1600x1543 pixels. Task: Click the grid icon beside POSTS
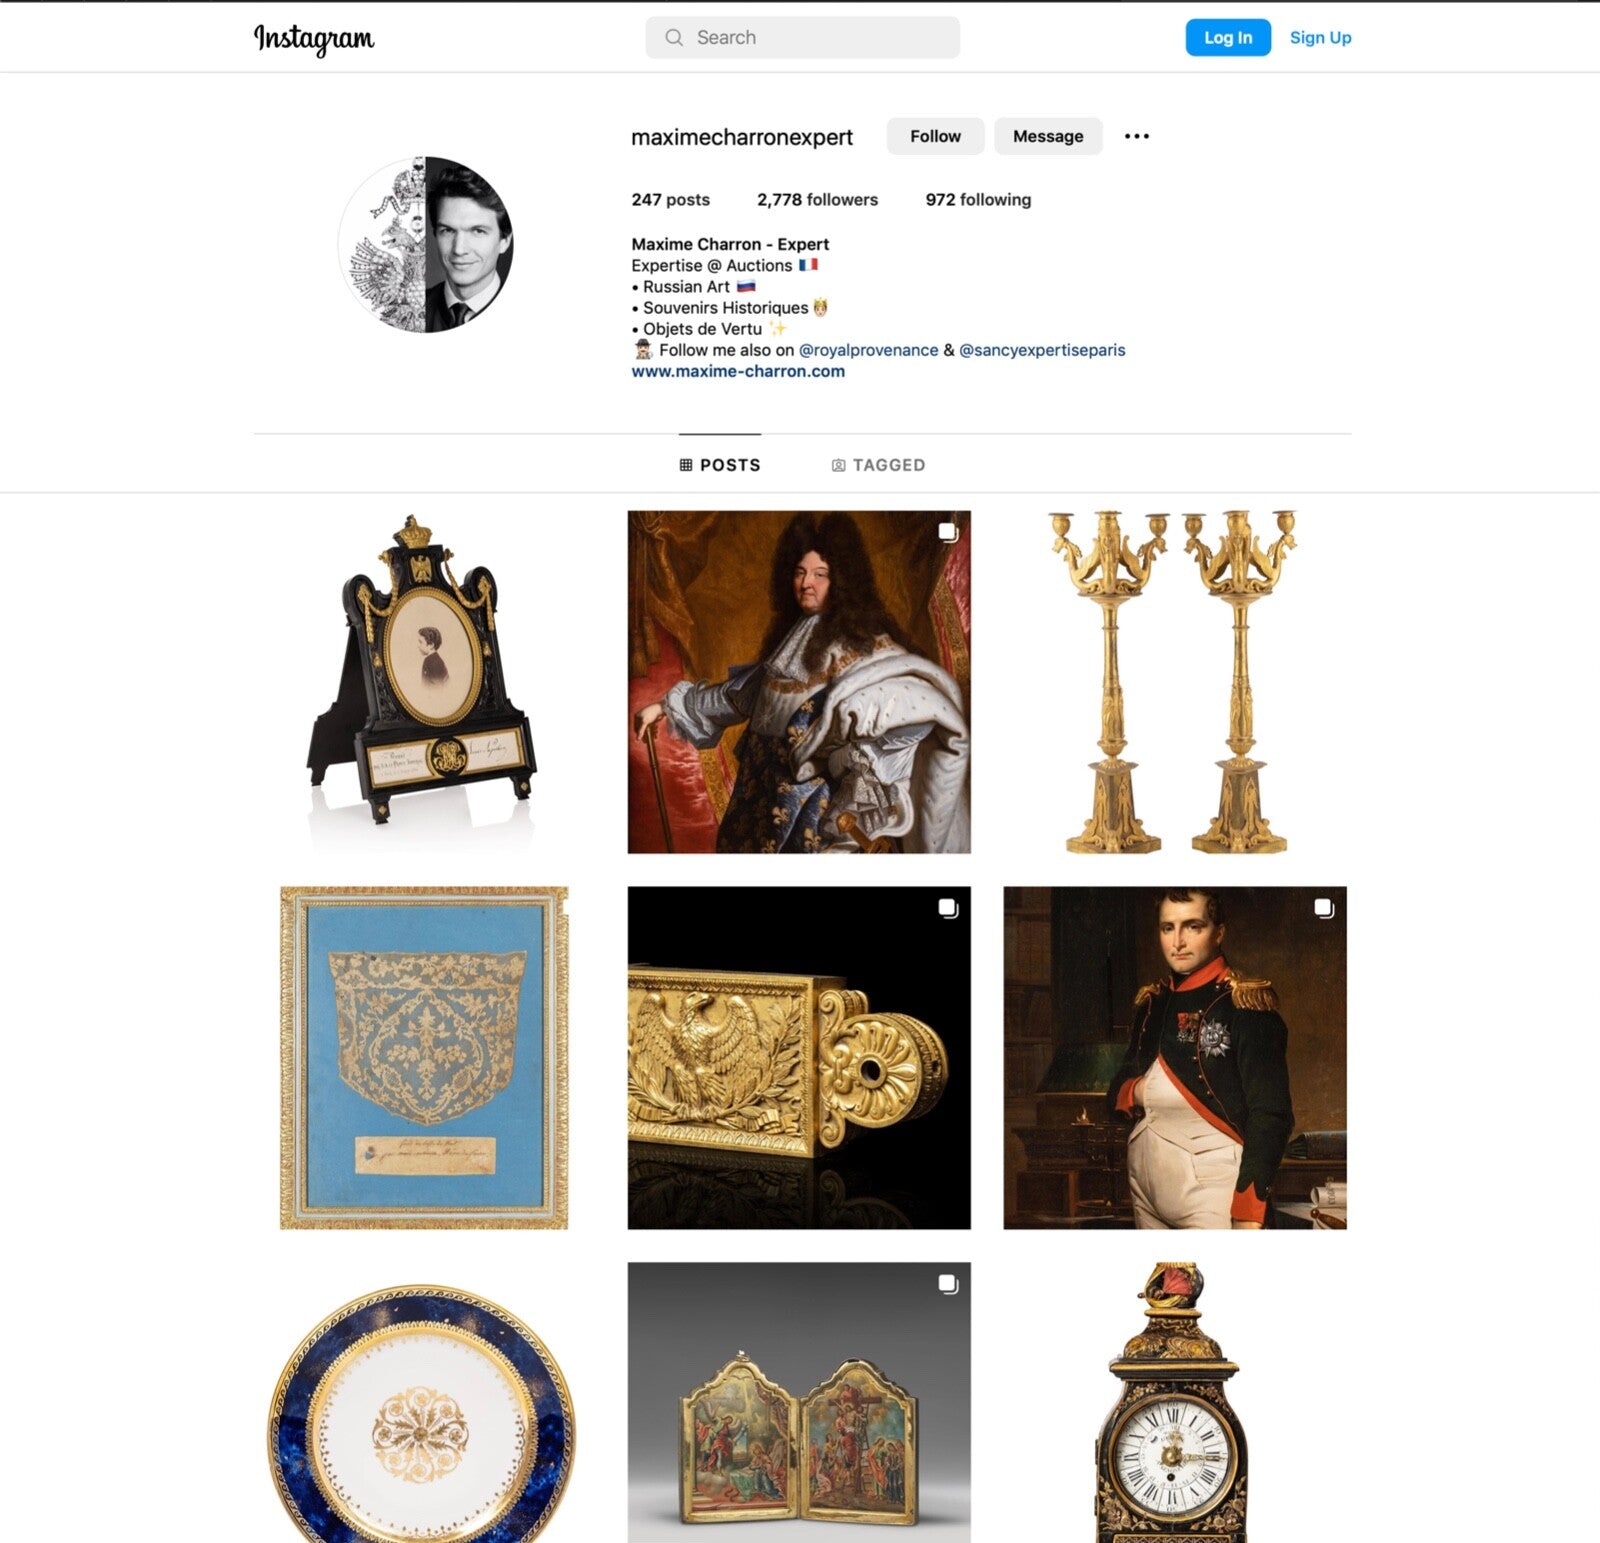click(x=686, y=465)
